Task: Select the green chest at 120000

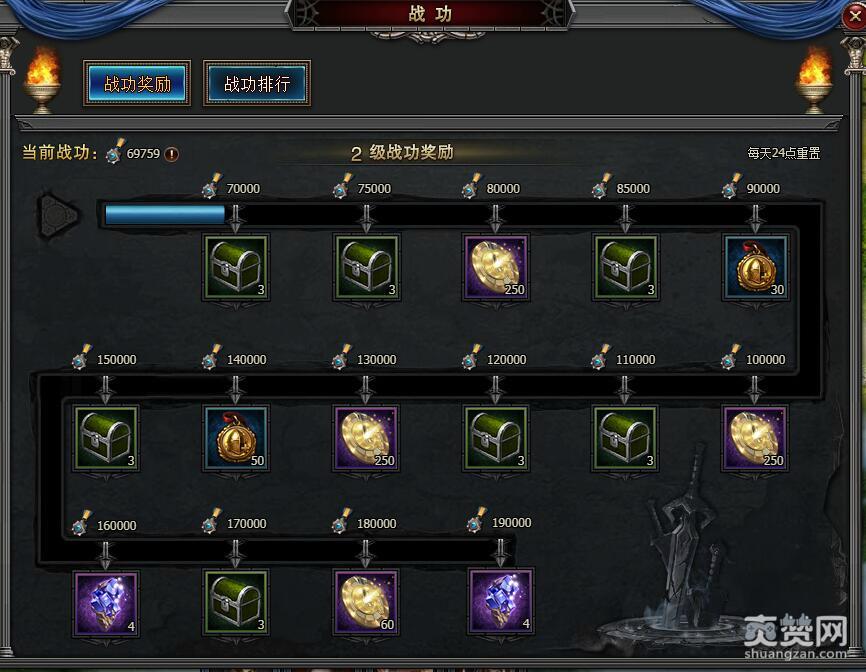Action: pos(496,438)
